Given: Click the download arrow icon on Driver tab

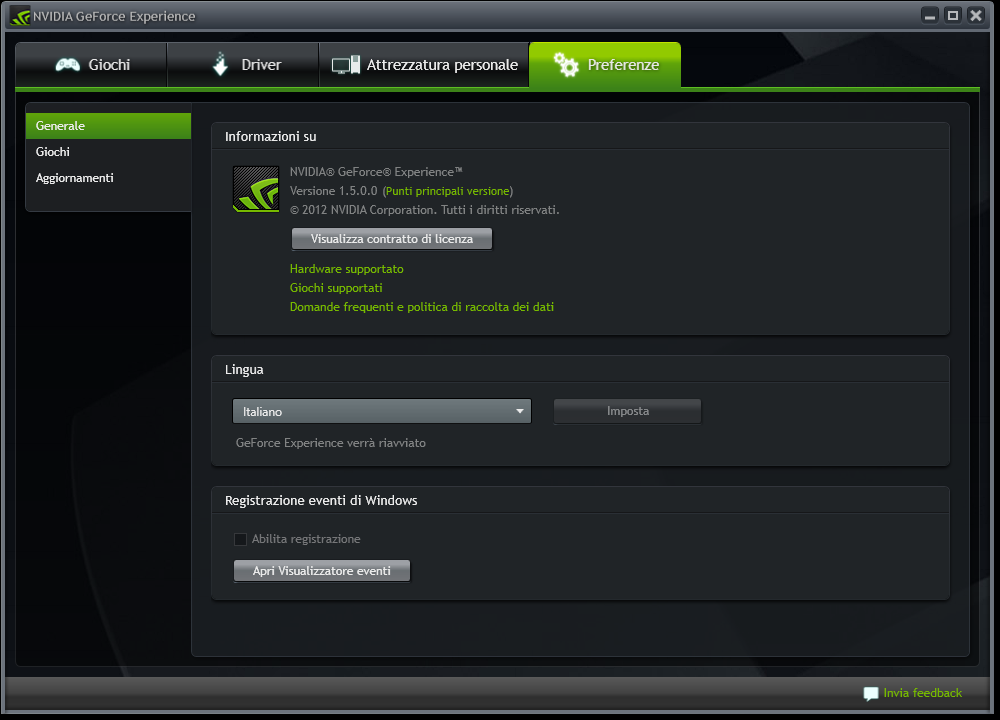Looking at the screenshot, I should pyautogui.click(x=221, y=65).
